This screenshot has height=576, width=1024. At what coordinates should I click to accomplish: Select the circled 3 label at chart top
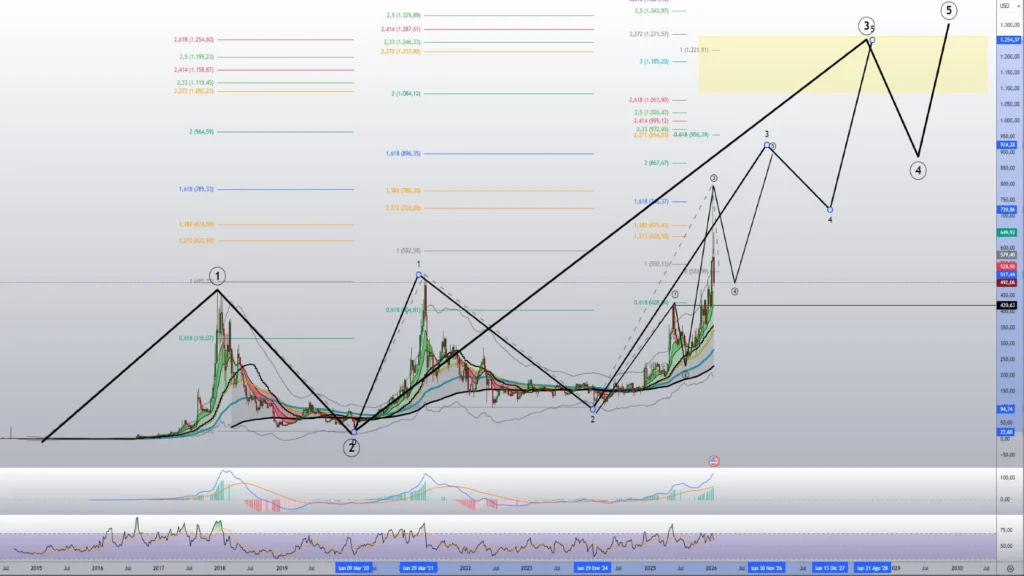point(865,26)
